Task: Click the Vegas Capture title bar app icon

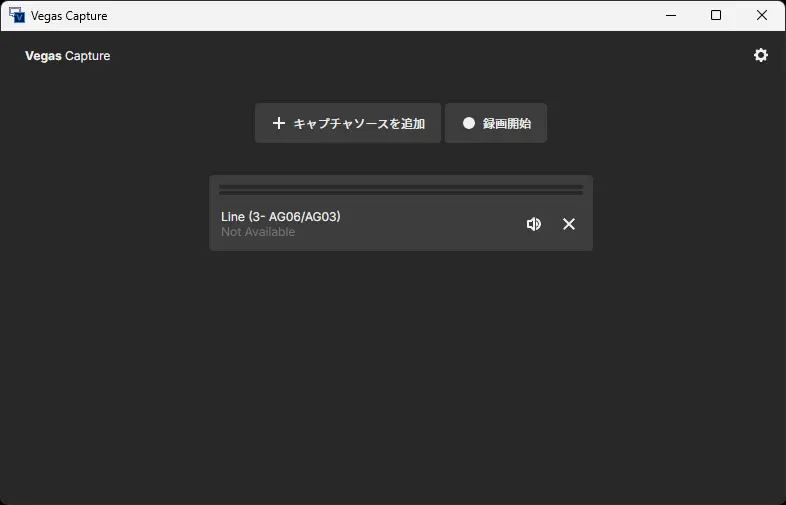Action: tap(17, 16)
